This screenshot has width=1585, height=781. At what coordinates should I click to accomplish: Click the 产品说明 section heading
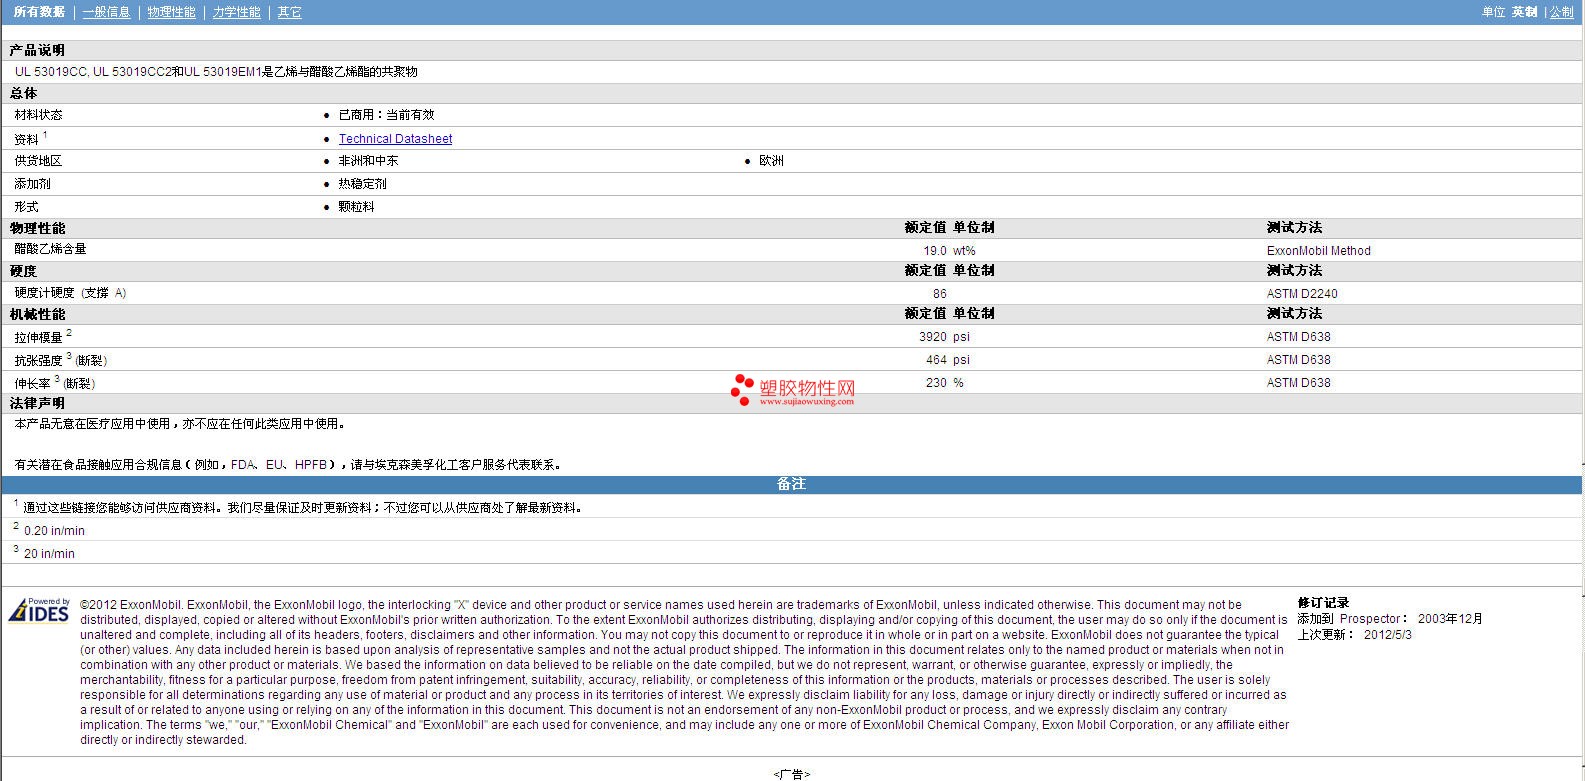coord(37,50)
